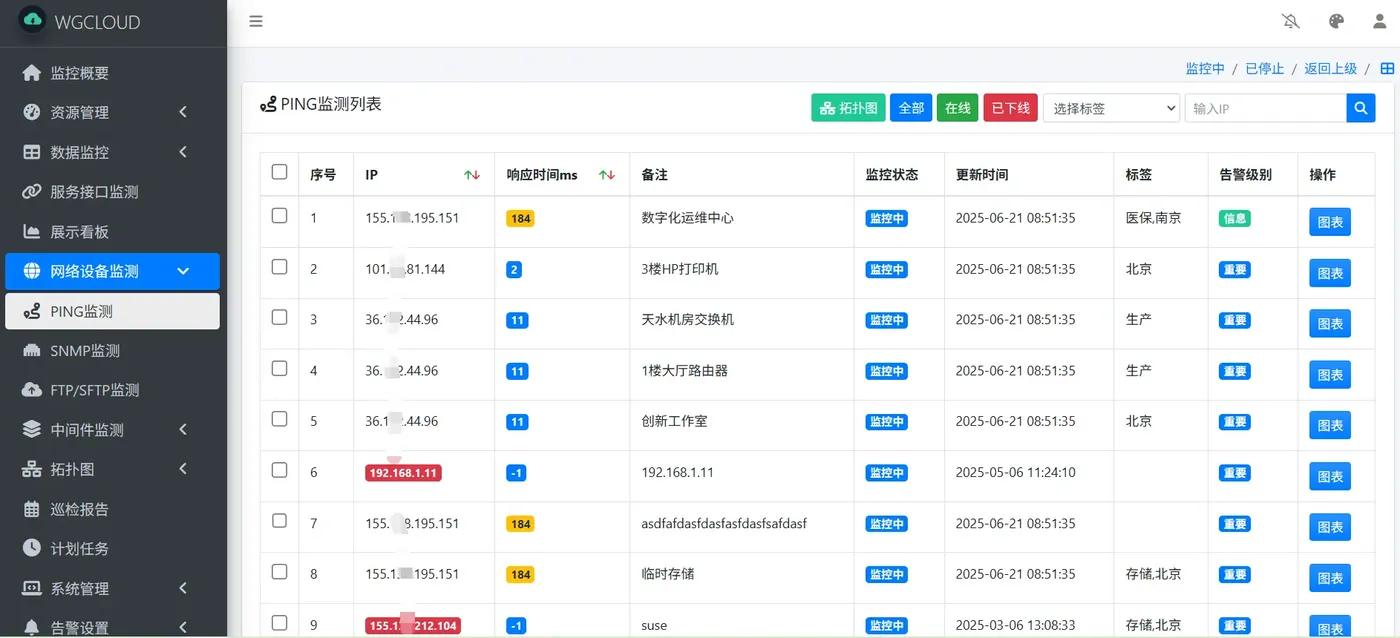The image size is (1400, 638).
Task: Open the 选择标签 dropdown
Action: pos(1112,108)
